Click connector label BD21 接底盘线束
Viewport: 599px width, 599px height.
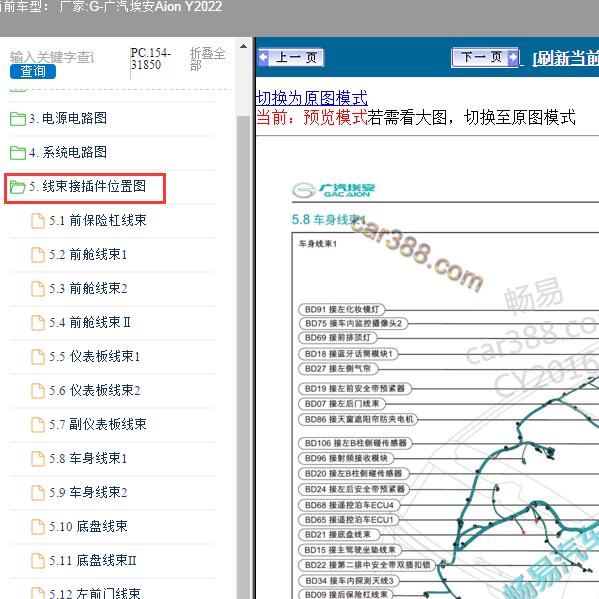(x=339, y=535)
